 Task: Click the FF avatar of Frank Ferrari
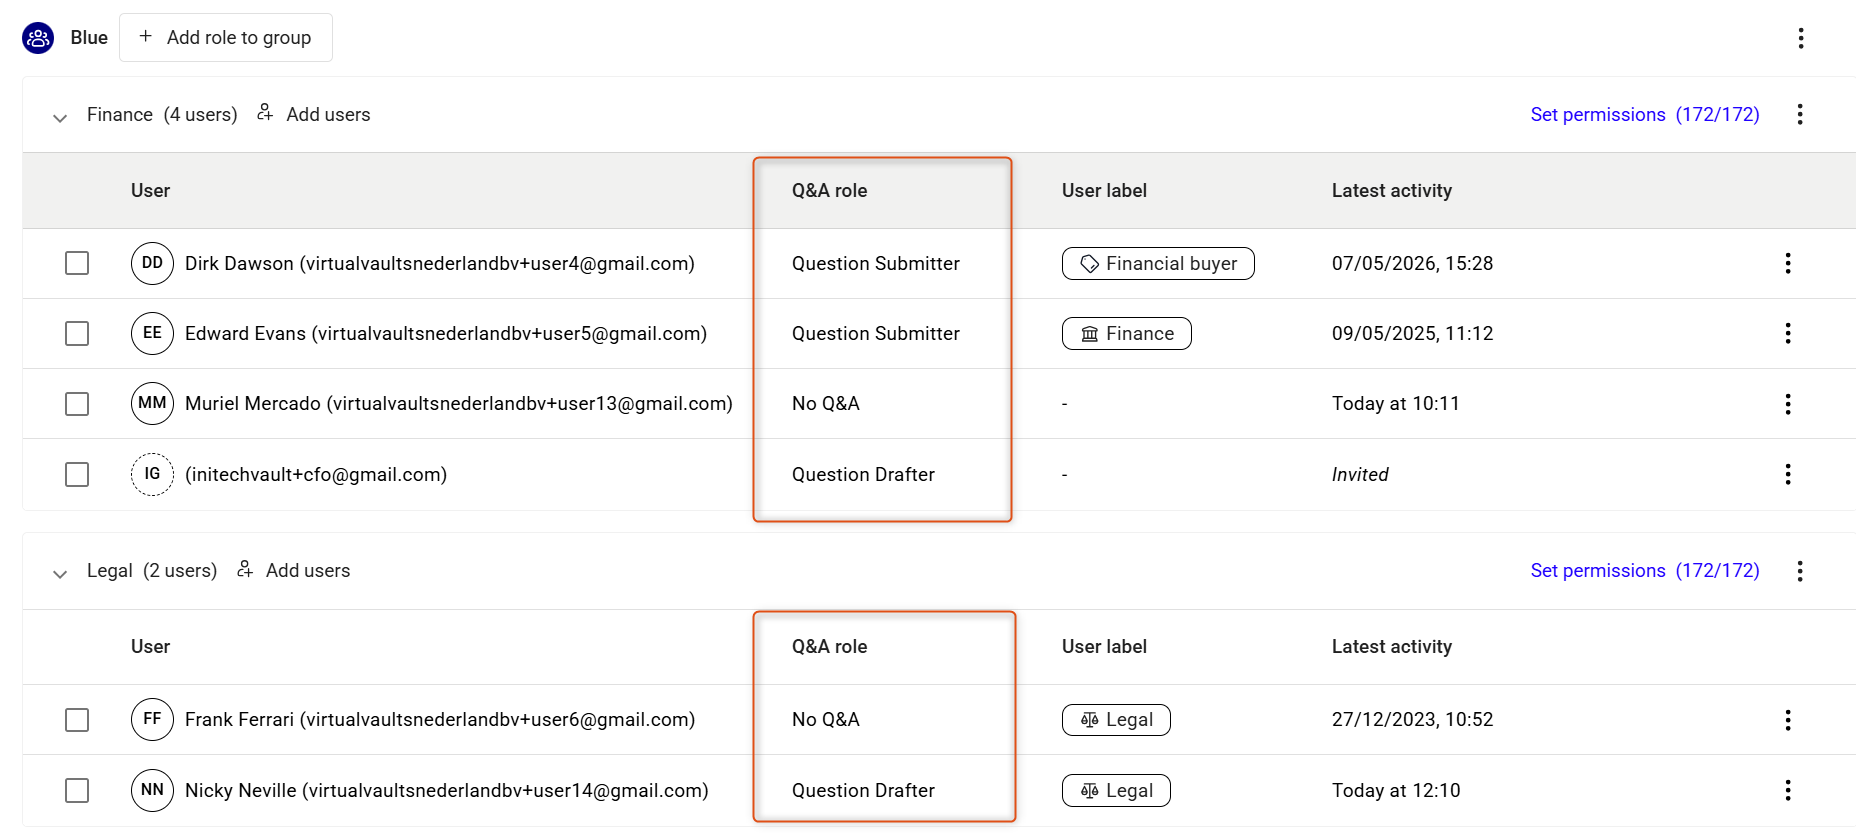click(152, 719)
